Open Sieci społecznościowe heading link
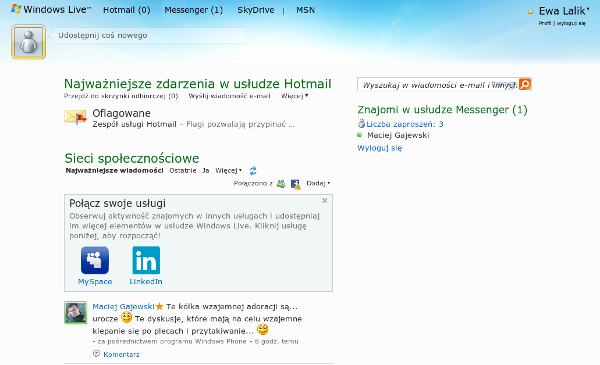This screenshot has width=600, height=365. pyautogui.click(x=132, y=158)
